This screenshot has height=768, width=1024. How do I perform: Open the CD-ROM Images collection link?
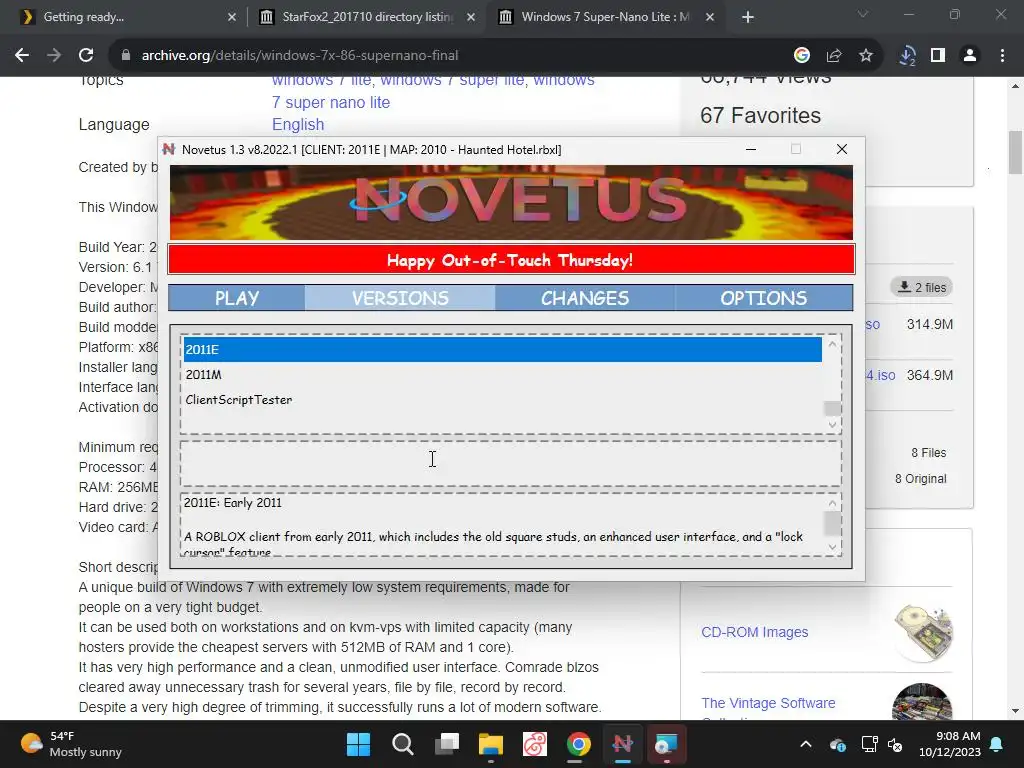[755, 632]
